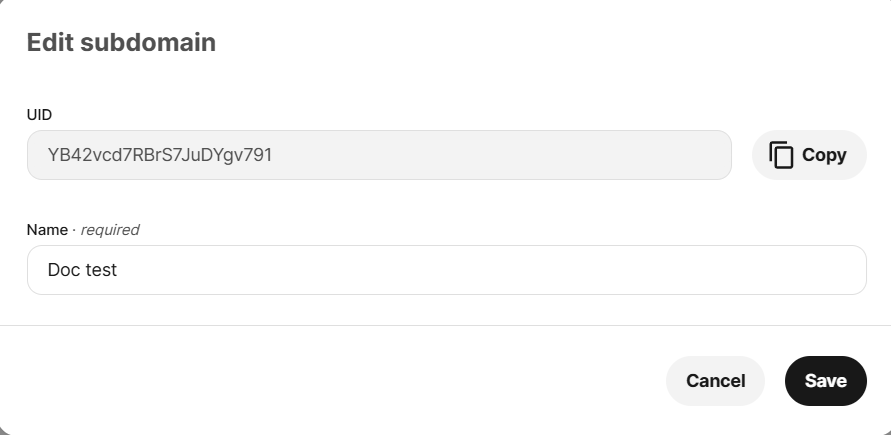The height and width of the screenshot is (435, 891).
Task: Click the word 'Save' on black button
Action: click(x=826, y=381)
